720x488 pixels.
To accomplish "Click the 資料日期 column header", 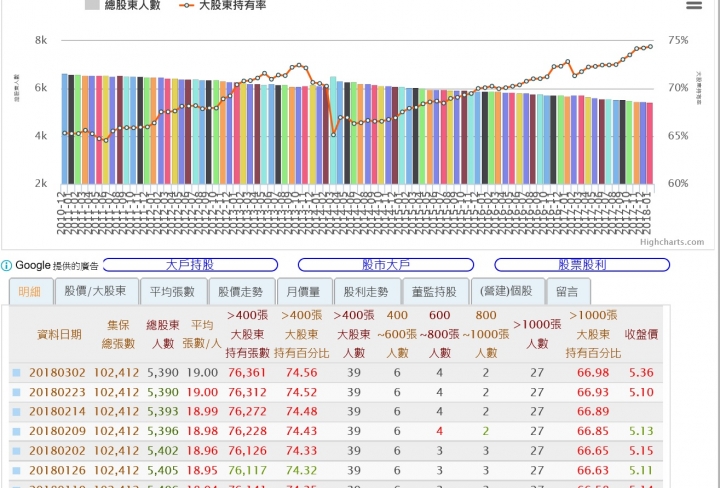I will click(59, 335).
